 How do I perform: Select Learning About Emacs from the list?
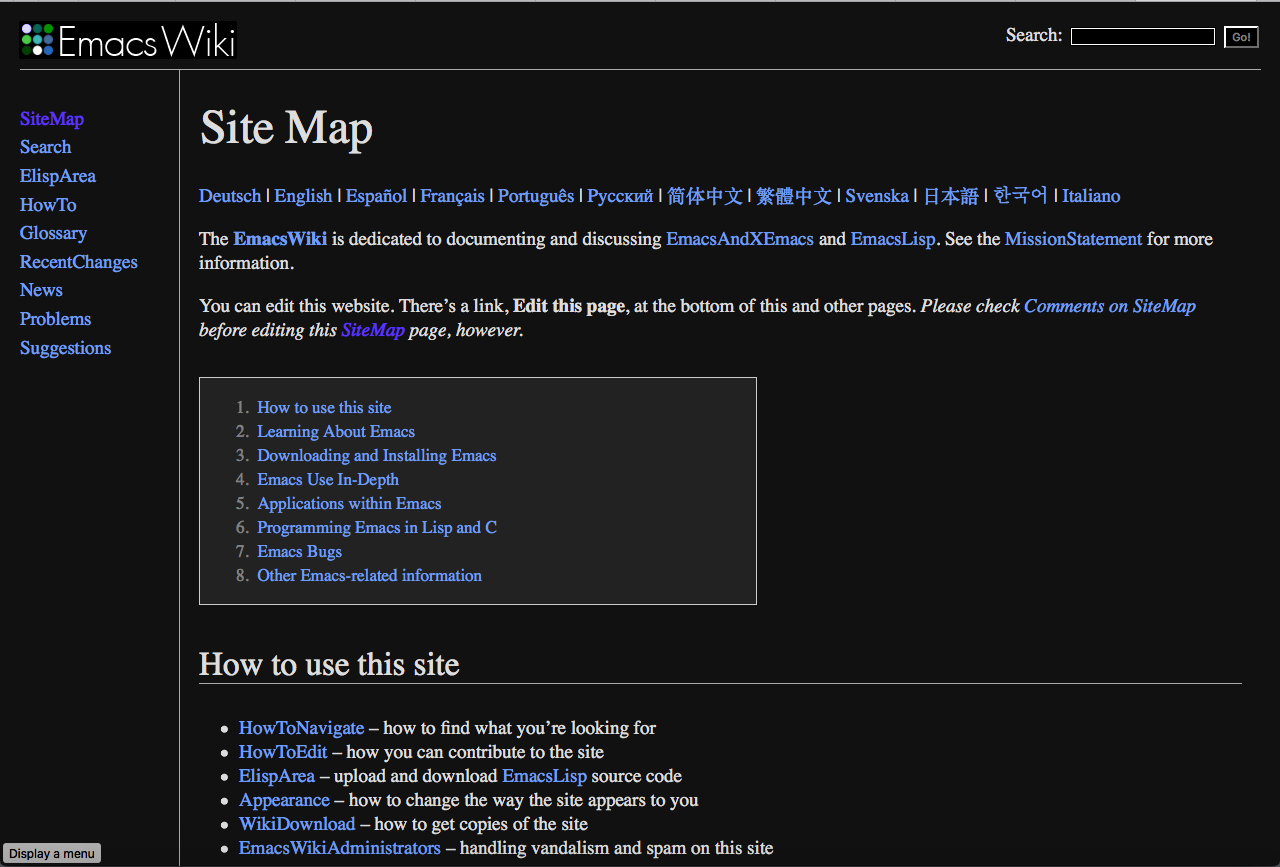(x=336, y=431)
